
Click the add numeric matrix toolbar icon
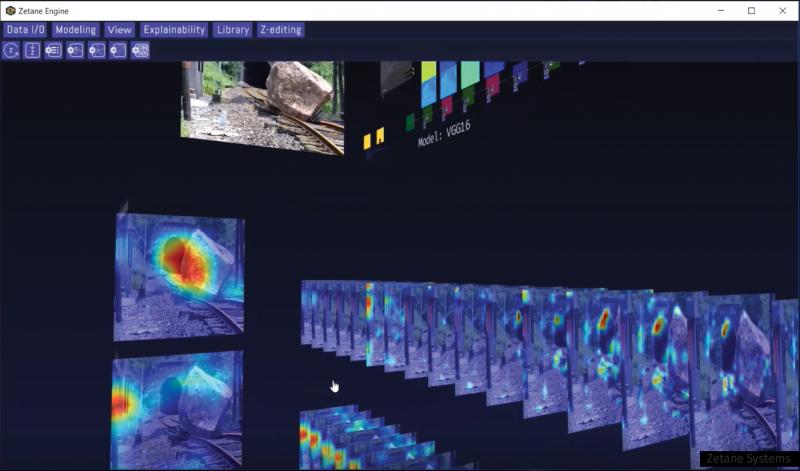click(x=140, y=51)
